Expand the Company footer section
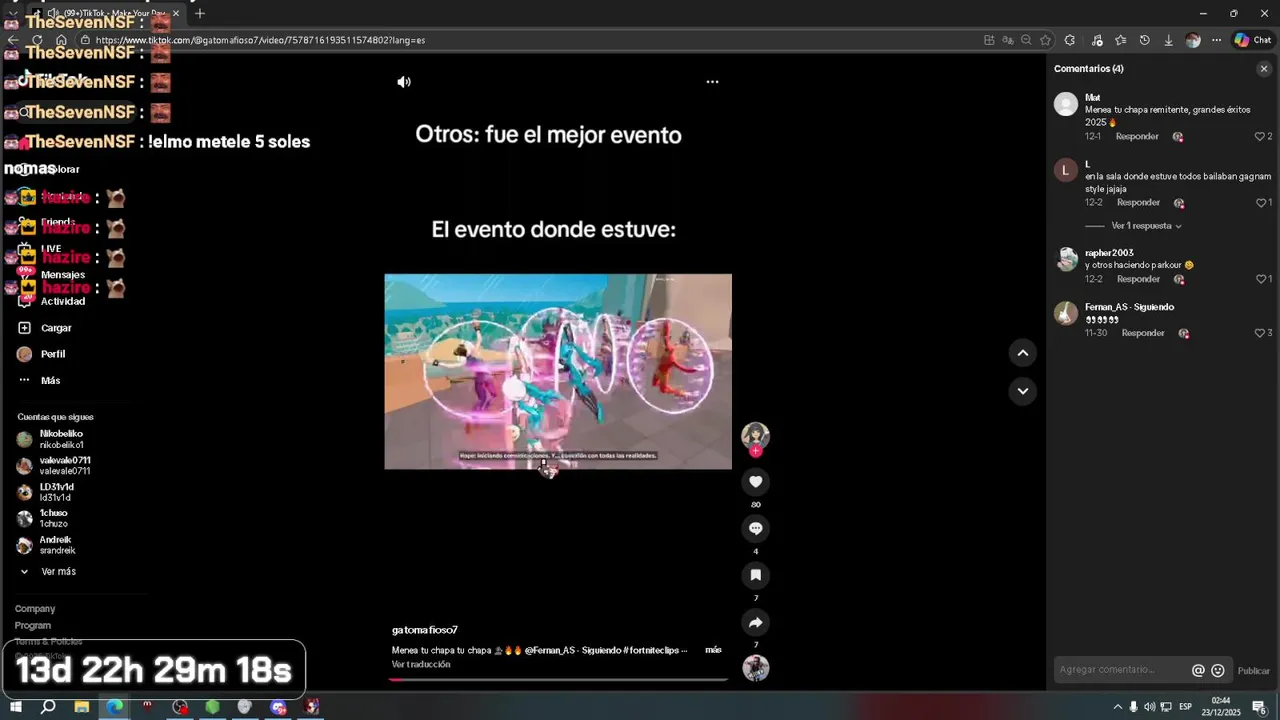 click(35, 609)
